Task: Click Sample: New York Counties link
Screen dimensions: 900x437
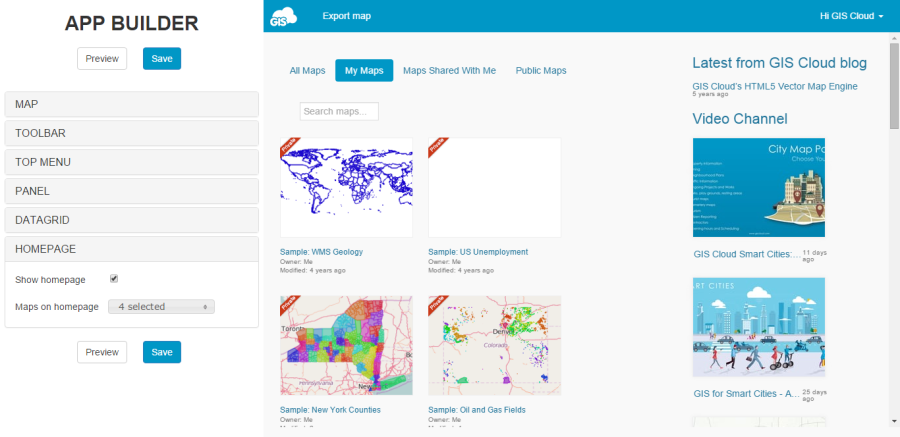Action: coord(330,410)
